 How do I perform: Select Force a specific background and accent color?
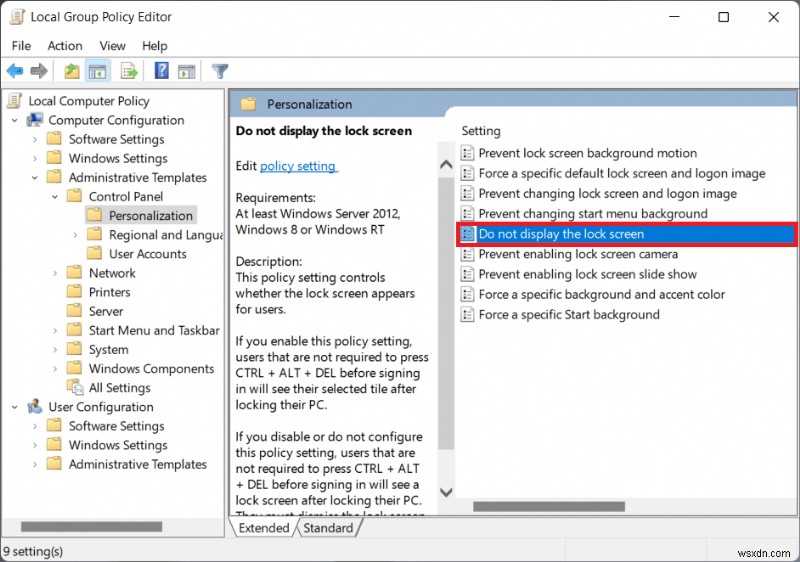[602, 294]
